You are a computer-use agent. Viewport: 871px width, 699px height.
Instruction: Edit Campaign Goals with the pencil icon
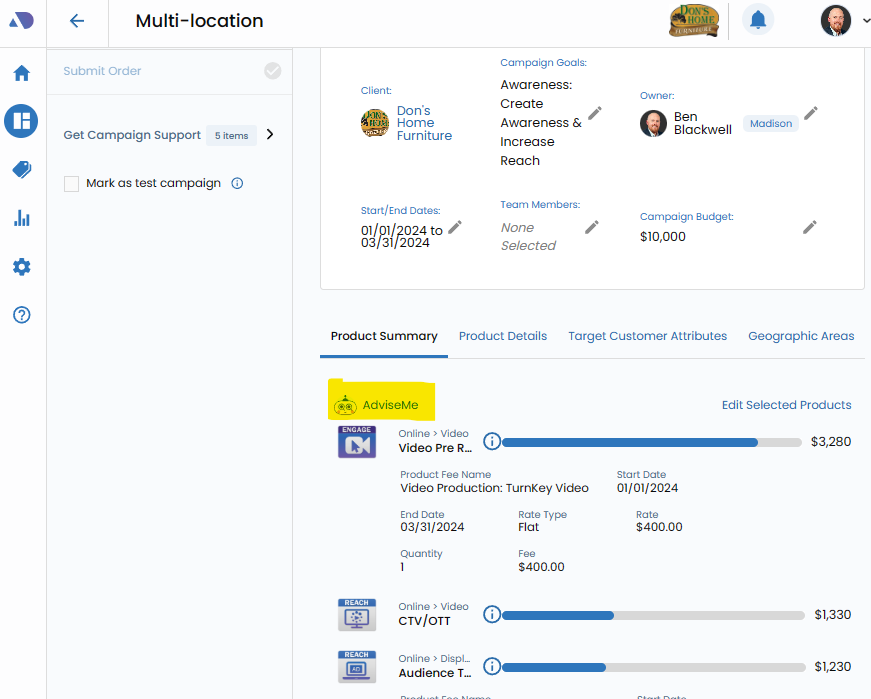[x=595, y=113]
